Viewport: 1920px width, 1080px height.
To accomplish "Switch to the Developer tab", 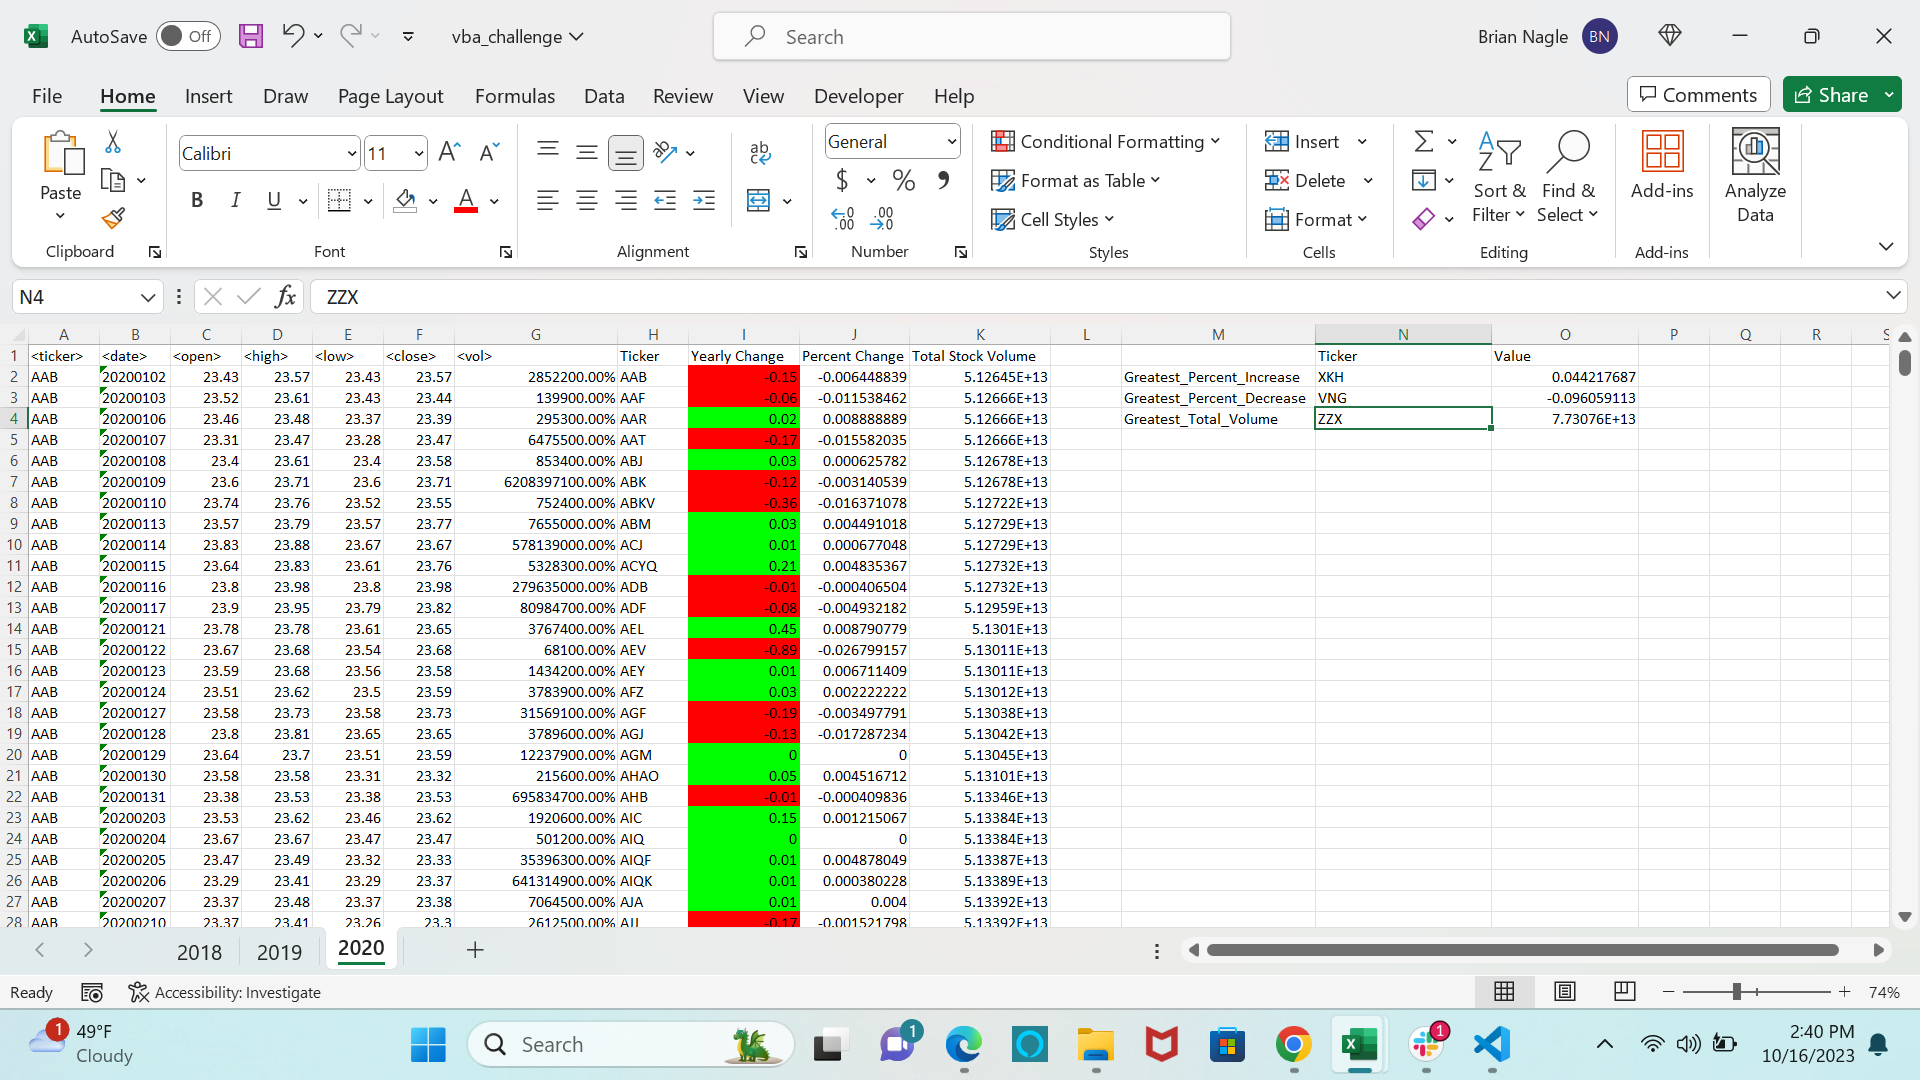I will coord(859,96).
